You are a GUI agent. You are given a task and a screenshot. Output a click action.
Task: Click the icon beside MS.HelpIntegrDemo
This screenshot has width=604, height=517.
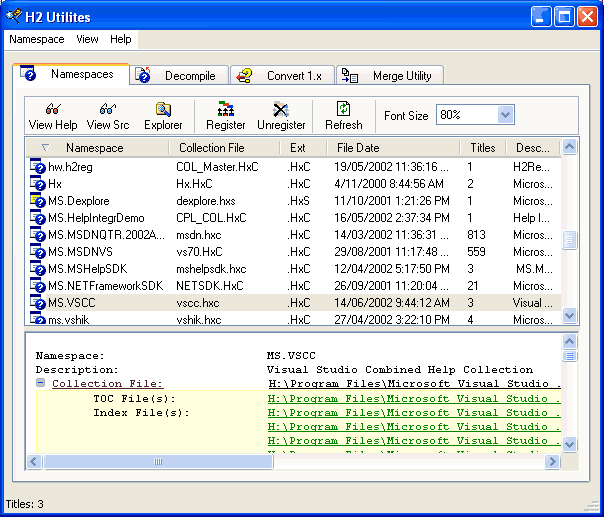pyautogui.click(x=38, y=218)
